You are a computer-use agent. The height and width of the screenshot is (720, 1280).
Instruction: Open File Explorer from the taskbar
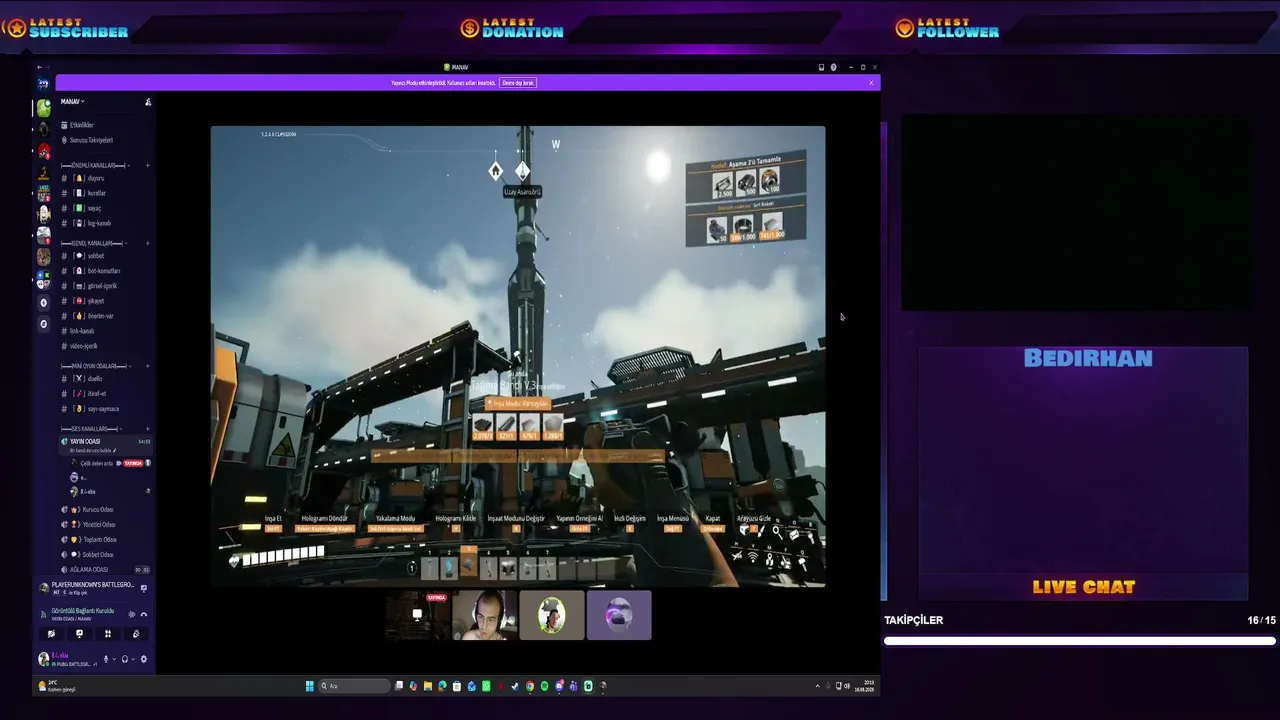427,686
